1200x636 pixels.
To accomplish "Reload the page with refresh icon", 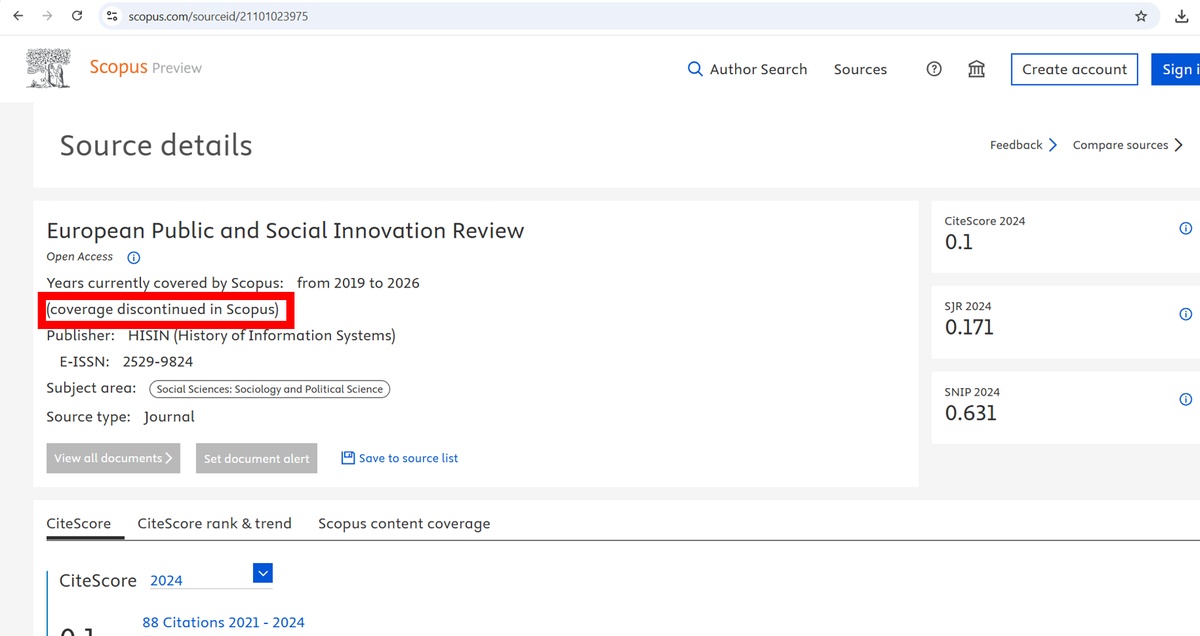I will pos(77,16).
